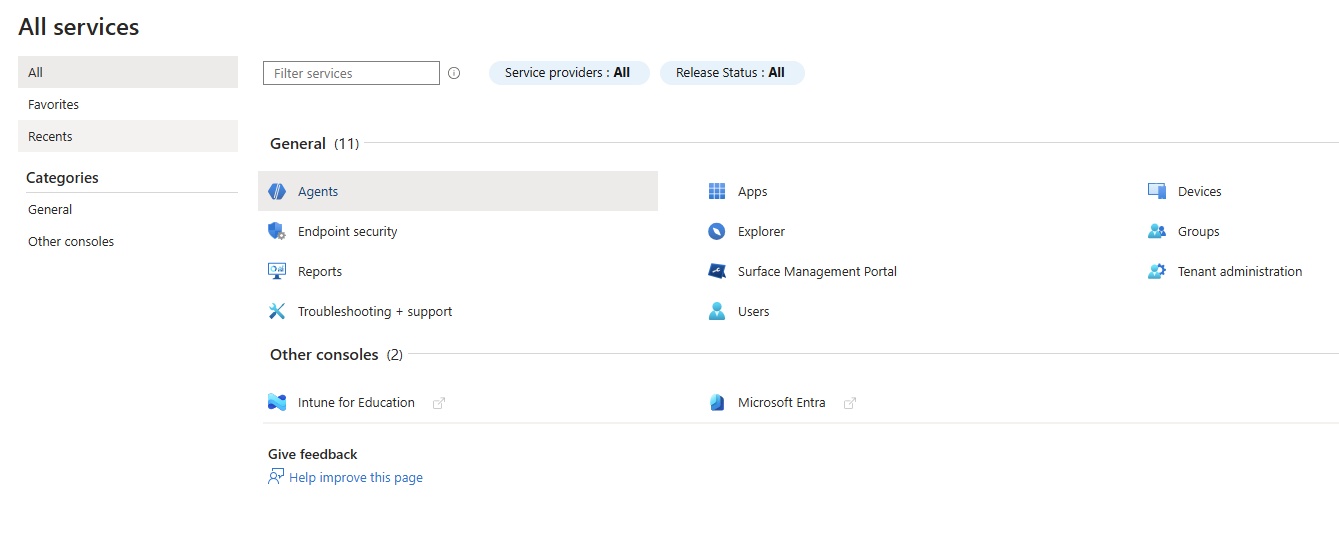1339x541 pixels.
Task: Select Recents in the left sidebar
Action: 50,136
